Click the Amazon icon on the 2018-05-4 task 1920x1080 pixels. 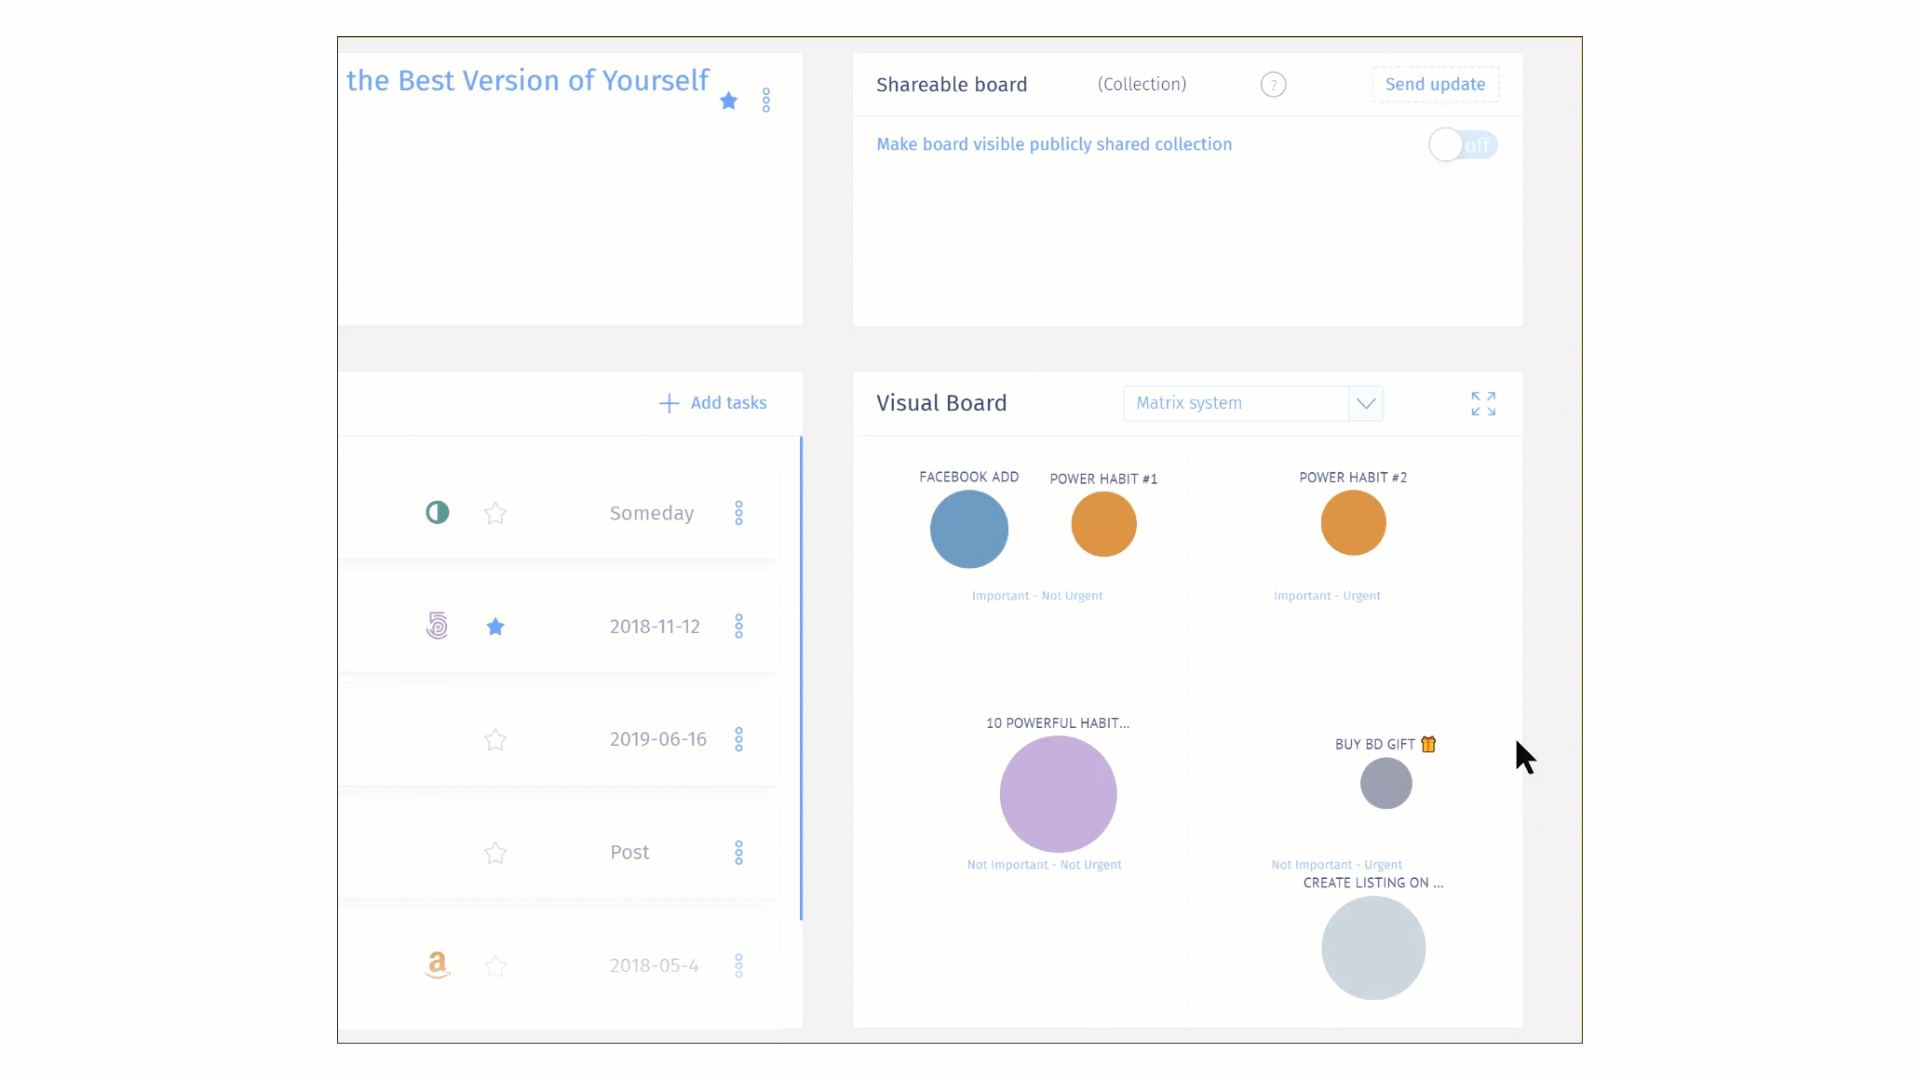coord(438,965)
